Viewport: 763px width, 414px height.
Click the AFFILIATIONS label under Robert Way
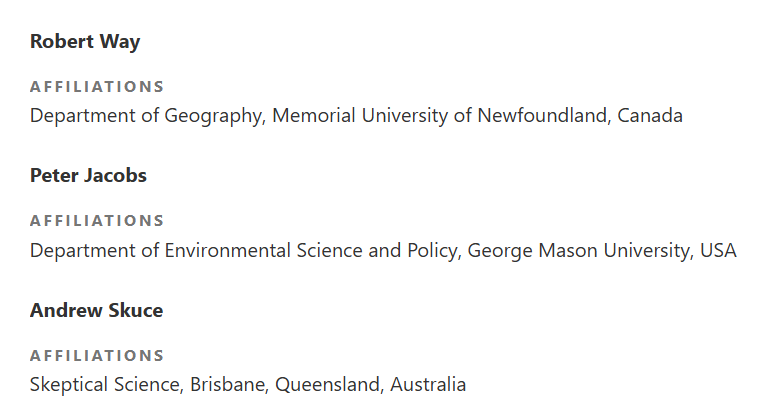(x=97, y=86)
